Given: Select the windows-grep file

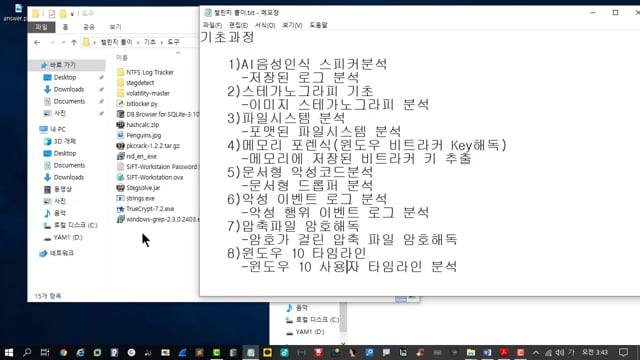Looking at the screenshot, I should coord(158,219).
